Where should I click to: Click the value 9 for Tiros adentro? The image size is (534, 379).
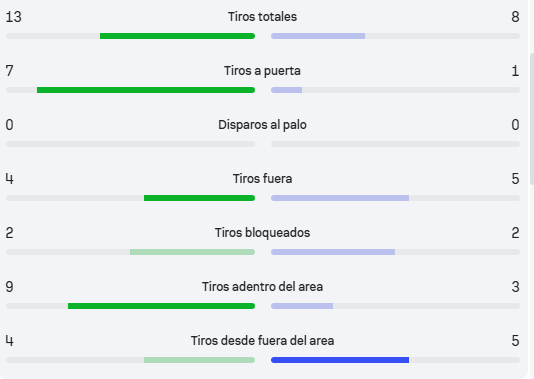(x=10, y=287)
